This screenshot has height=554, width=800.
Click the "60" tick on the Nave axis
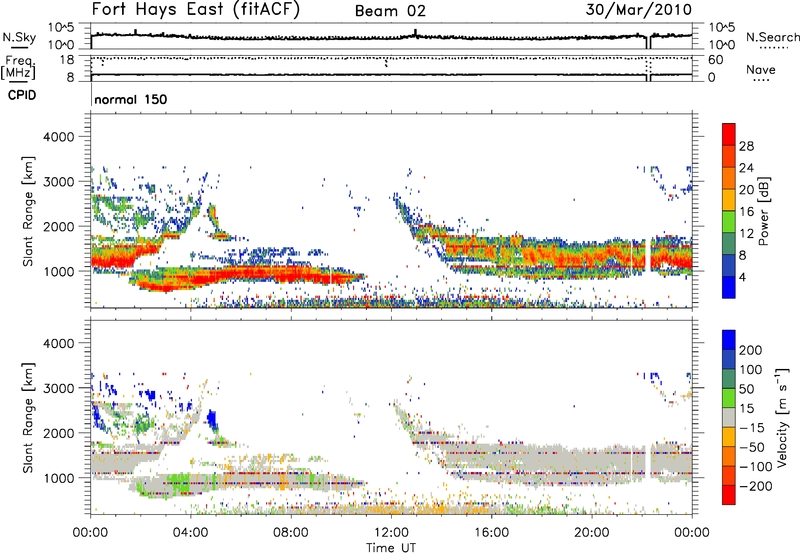(x=715, y=60)
